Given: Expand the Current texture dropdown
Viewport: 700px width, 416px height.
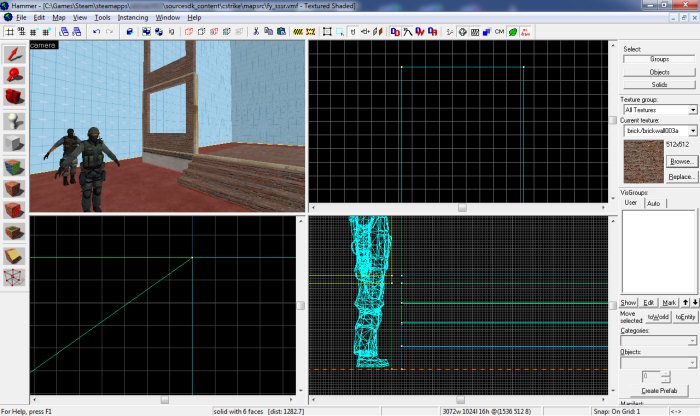Looking at the screenshot, I should pos(692,131).
